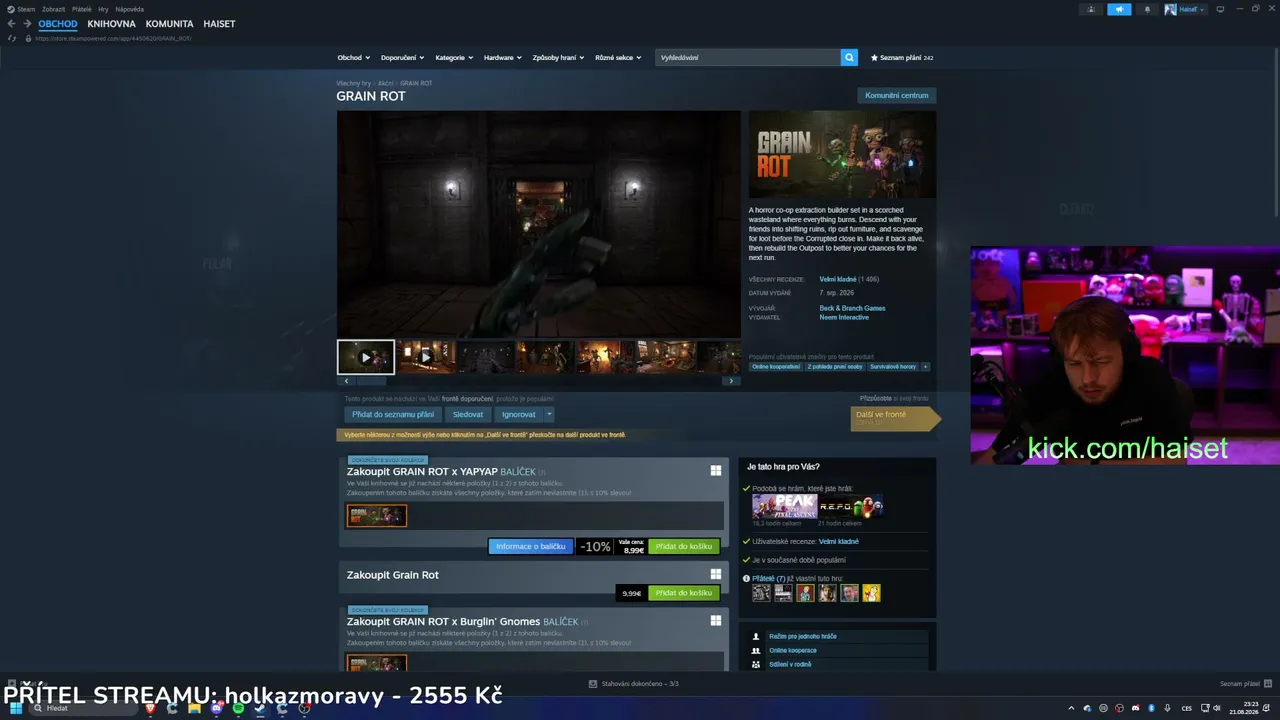1280x720 pixels.
Task: Open the blue announcements megaphone button
Action: (x=1119, y=9)
